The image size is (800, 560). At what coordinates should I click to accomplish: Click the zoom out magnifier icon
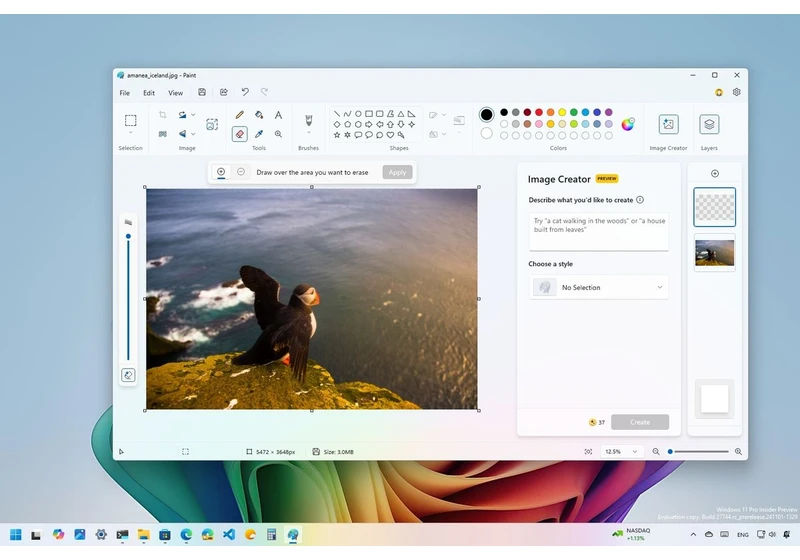[656, 451]
